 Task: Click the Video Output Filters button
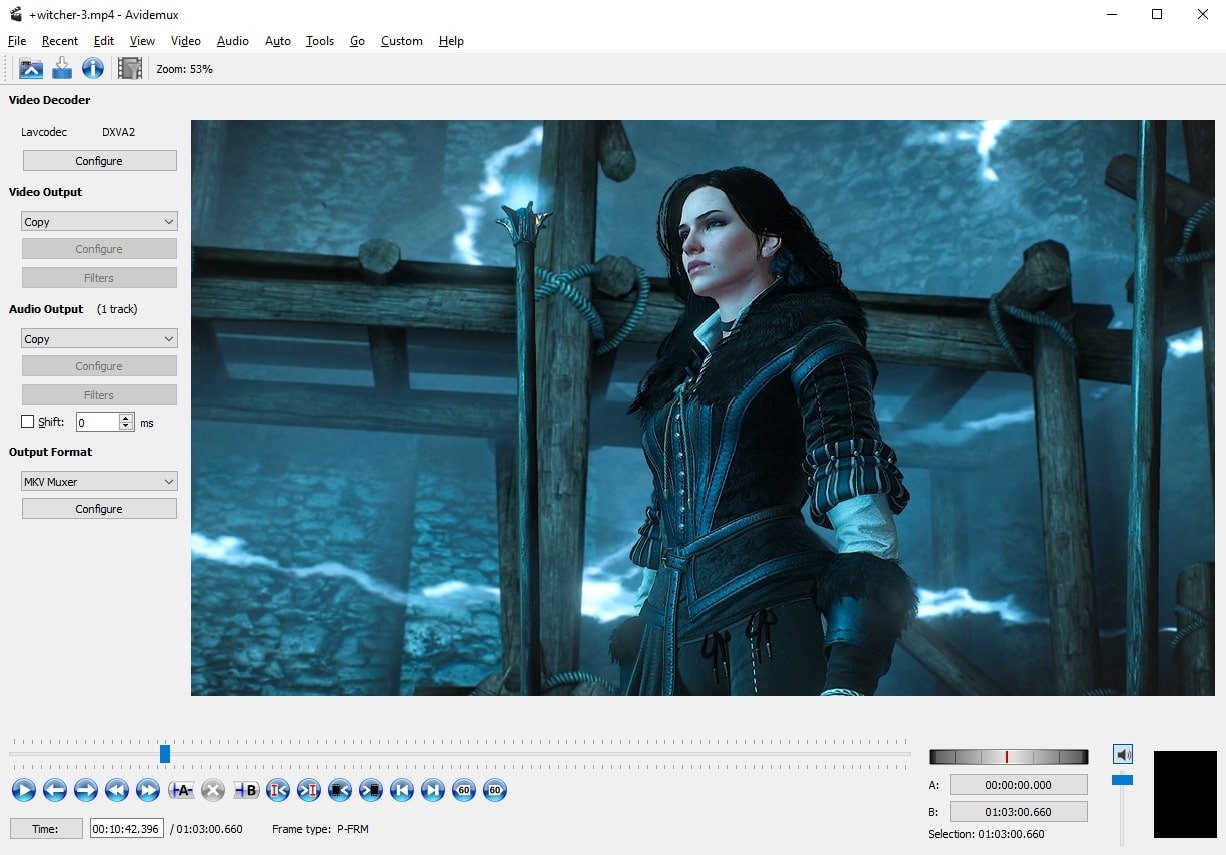click(x=99, y=278)
